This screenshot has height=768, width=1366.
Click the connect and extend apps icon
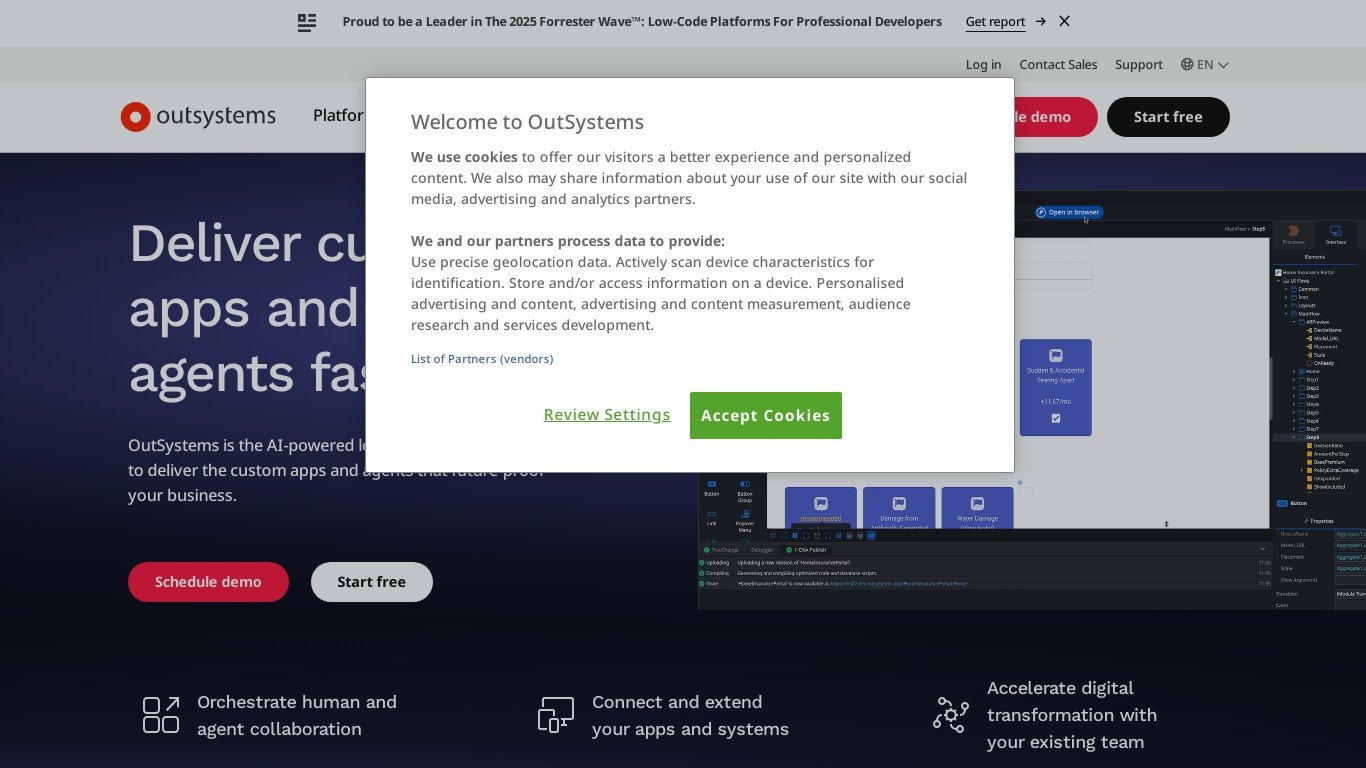pyautogui.click(x=556, y=715)
